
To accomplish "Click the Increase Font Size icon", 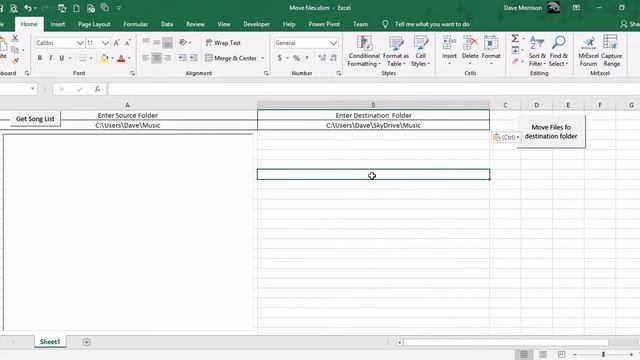I will [x=117, y=43].
